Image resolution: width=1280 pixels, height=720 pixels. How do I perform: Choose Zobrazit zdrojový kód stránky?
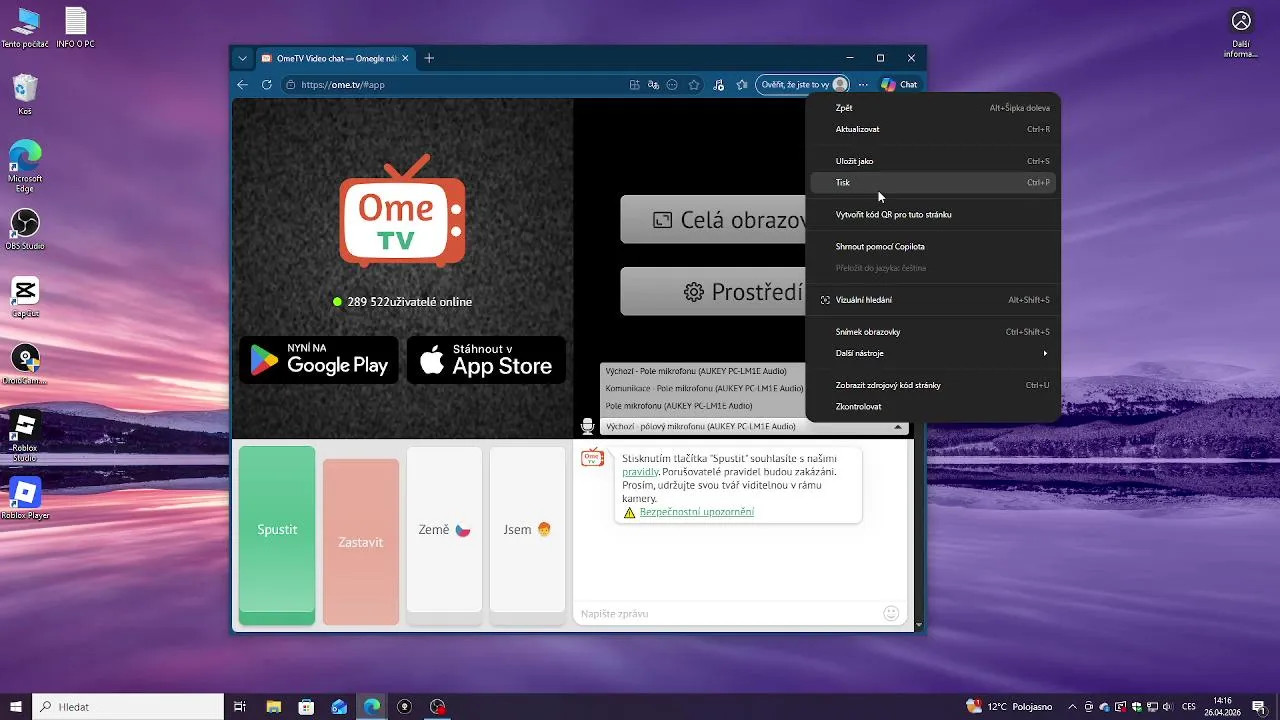coord(932,385)
